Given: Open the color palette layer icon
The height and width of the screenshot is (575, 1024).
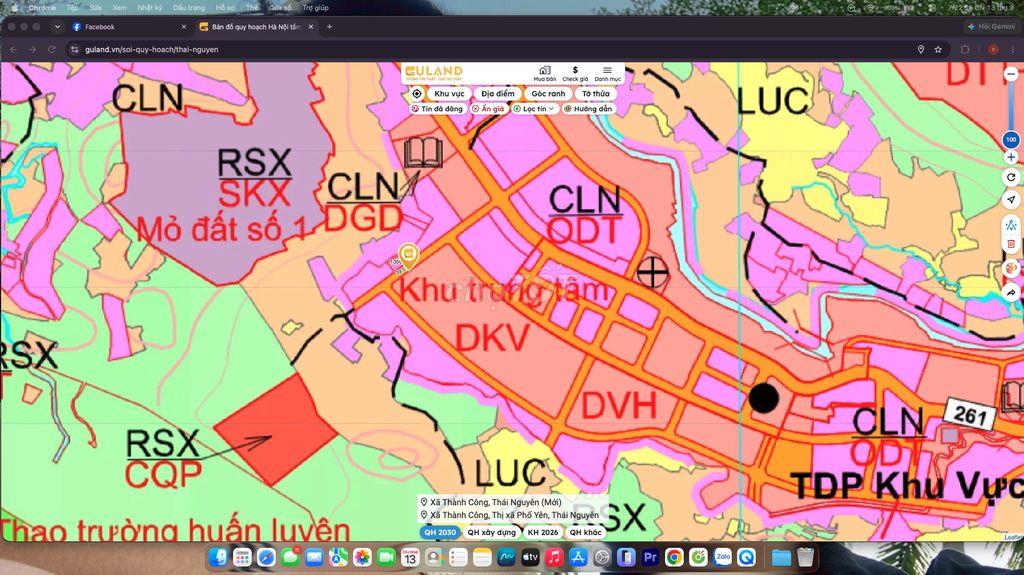Looking at the screenshot, I should (x=1011, y=268).
